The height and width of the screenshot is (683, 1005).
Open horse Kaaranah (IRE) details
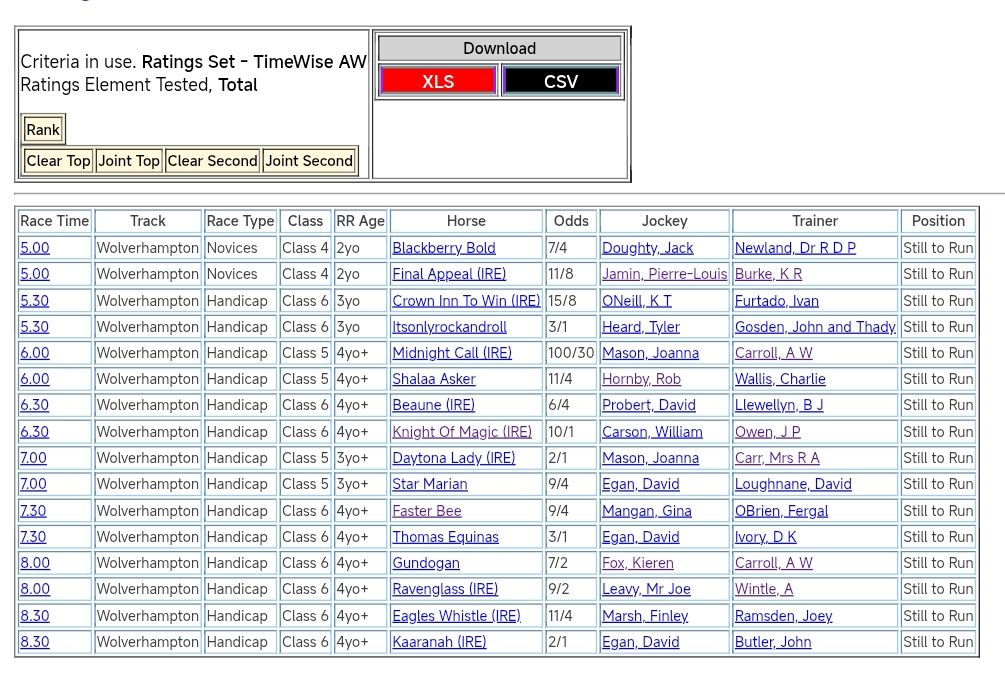pos(439,642)
